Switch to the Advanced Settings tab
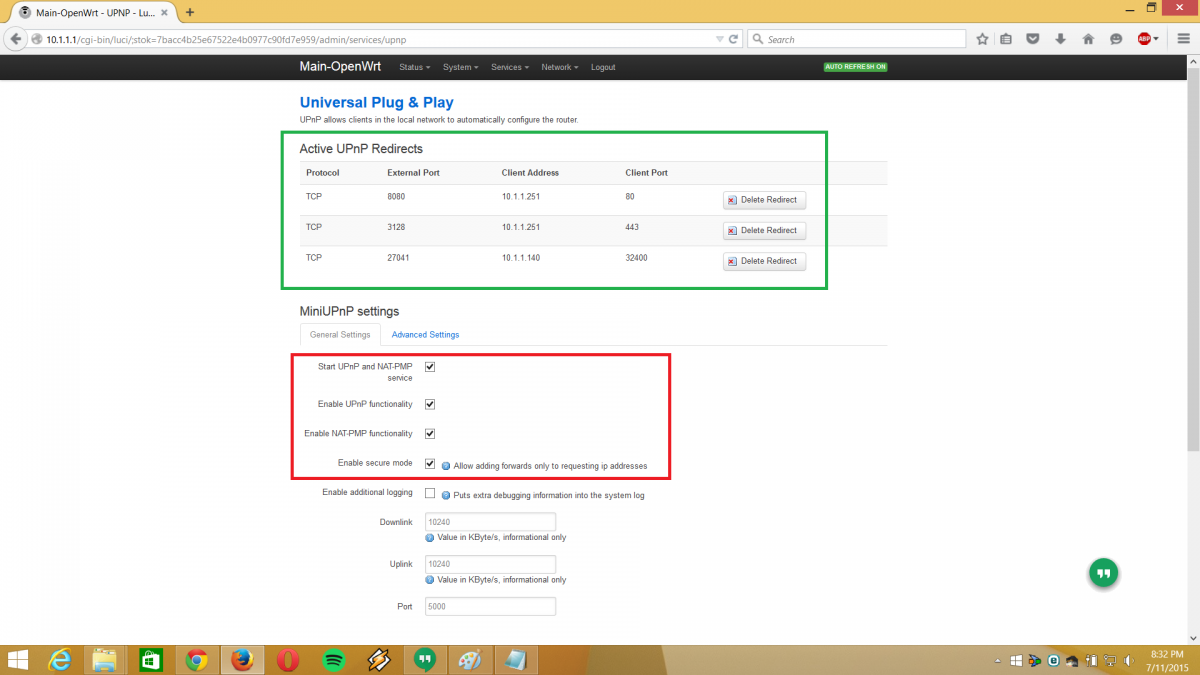 click(425, 335)
